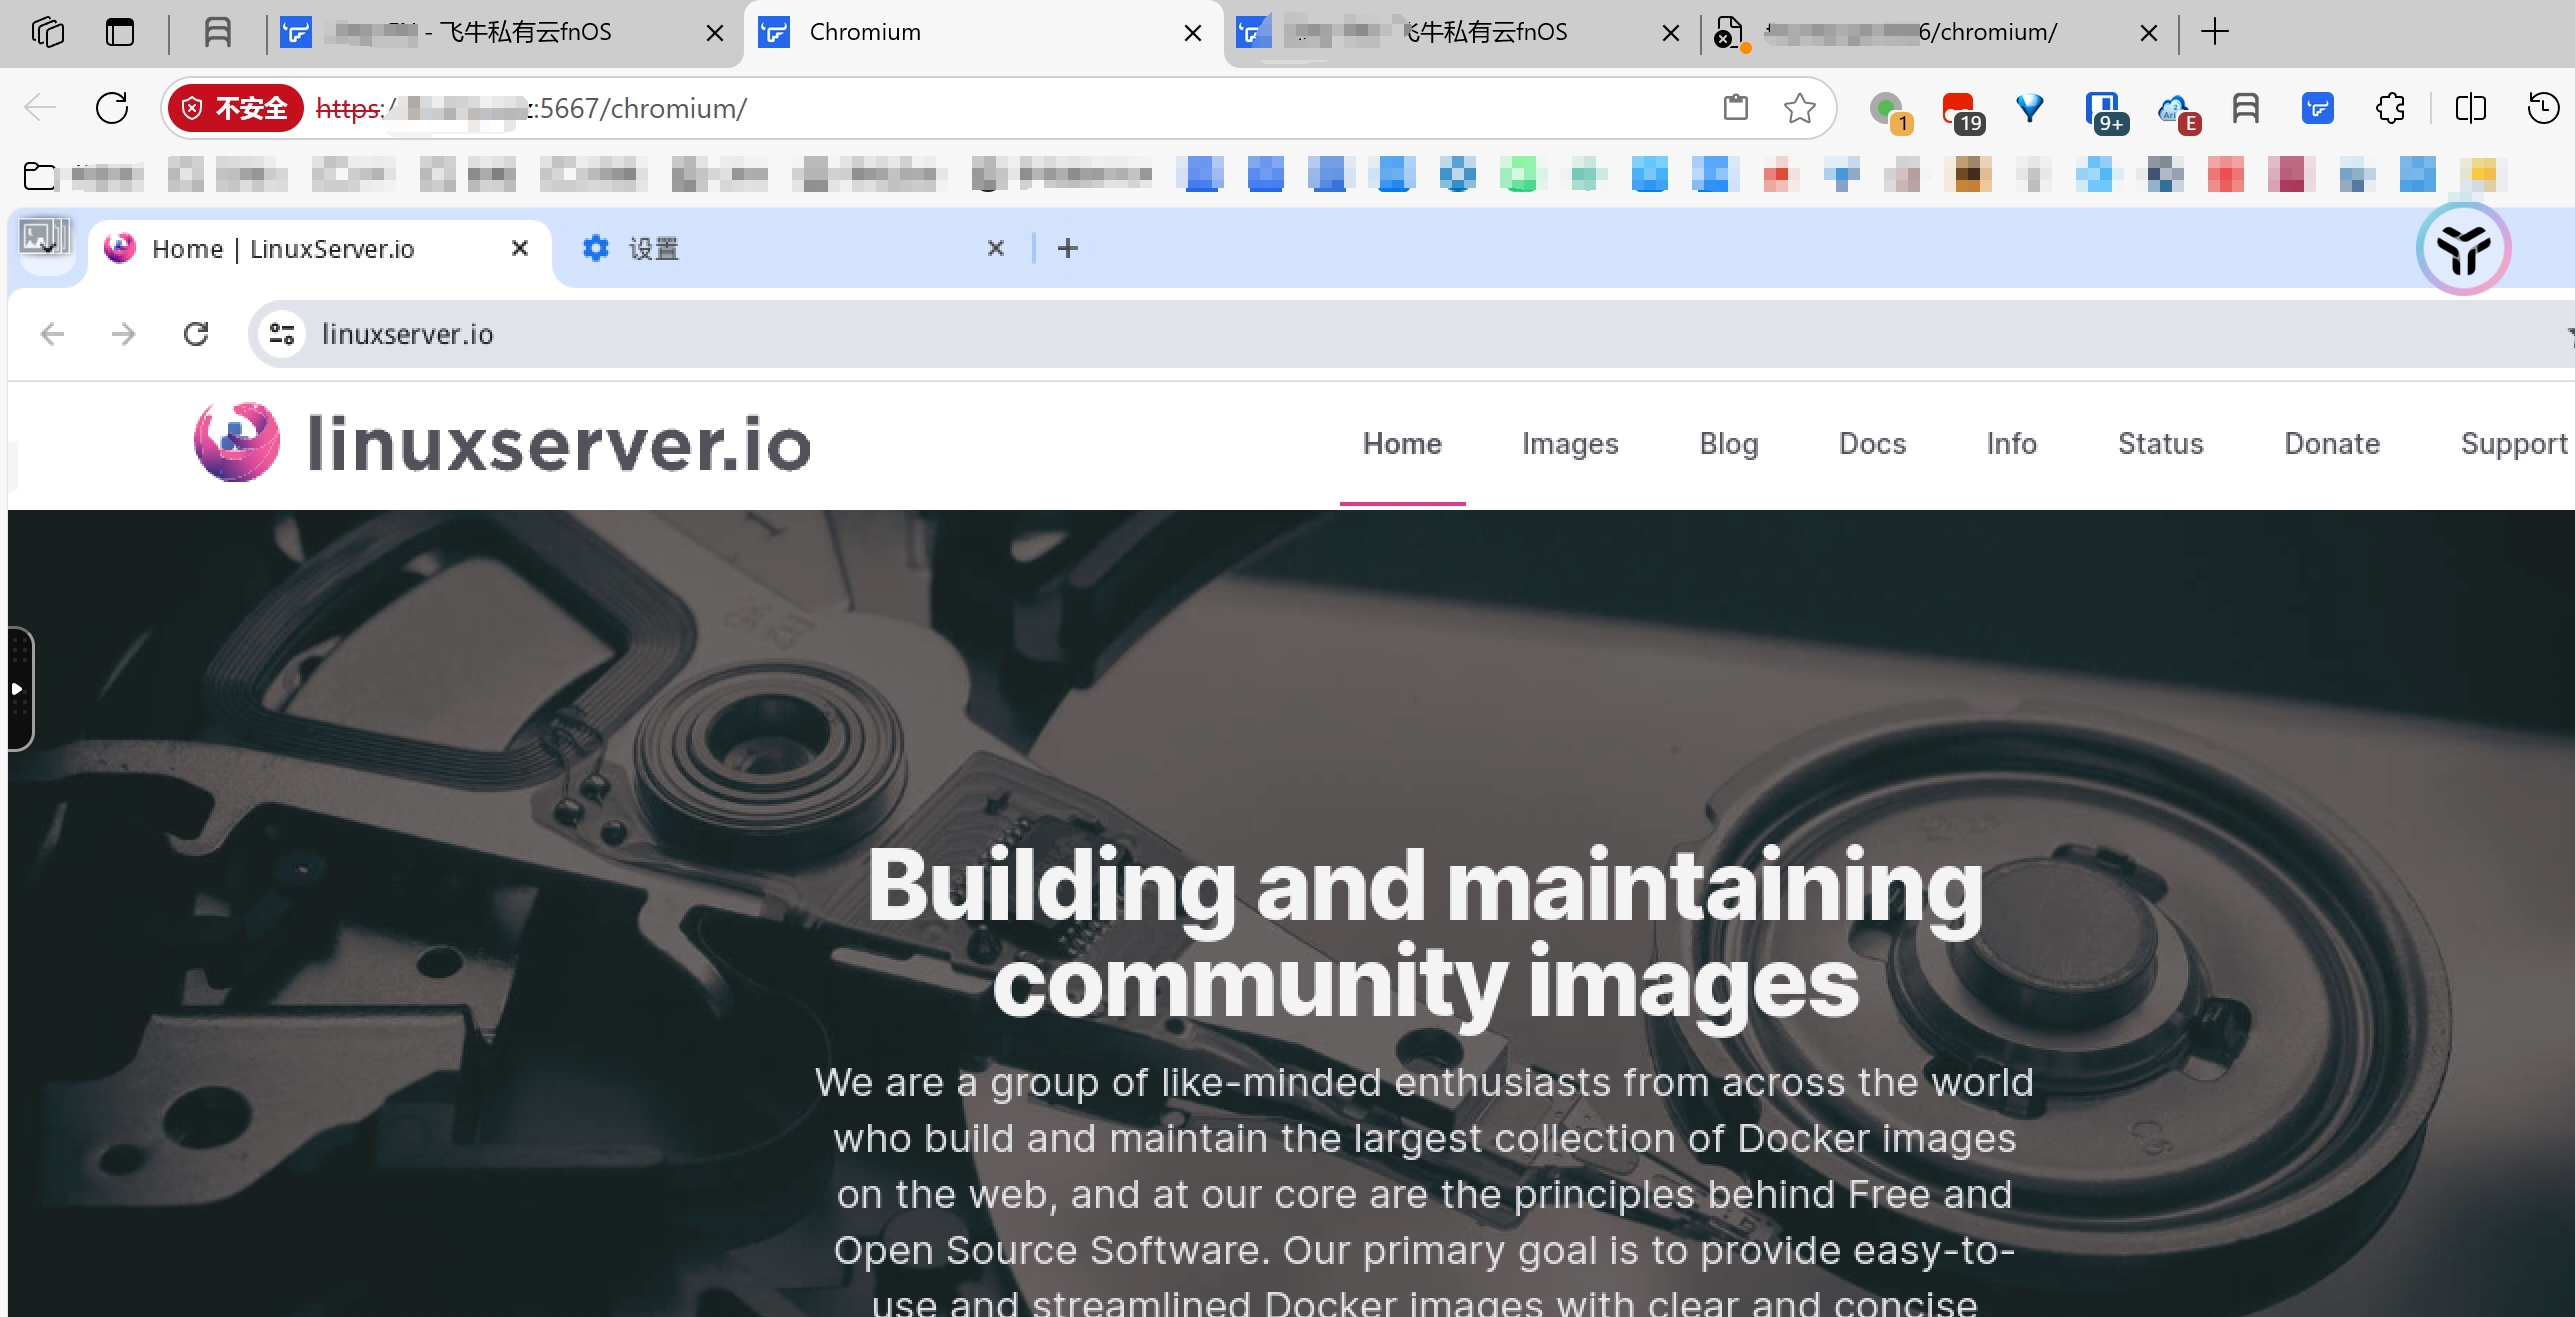This screenshot has height=1317, width=2575.
Task: Expand the left side panel handle
Action: (18, 688)
